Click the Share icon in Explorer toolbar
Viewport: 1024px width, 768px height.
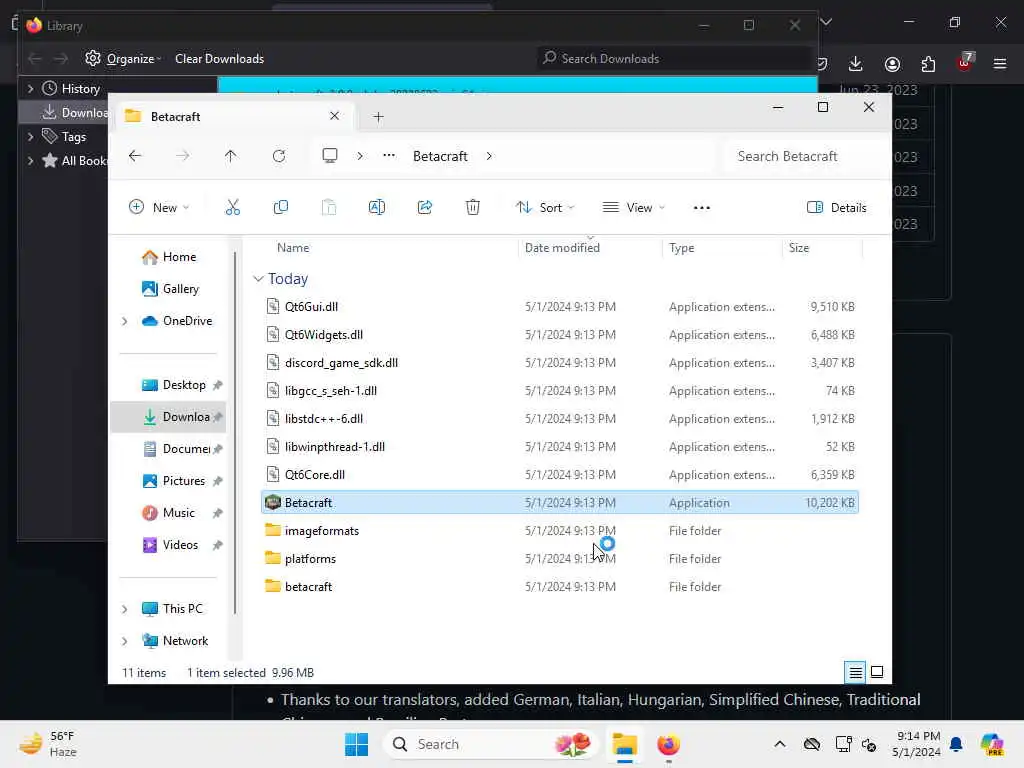click(424, 208)
